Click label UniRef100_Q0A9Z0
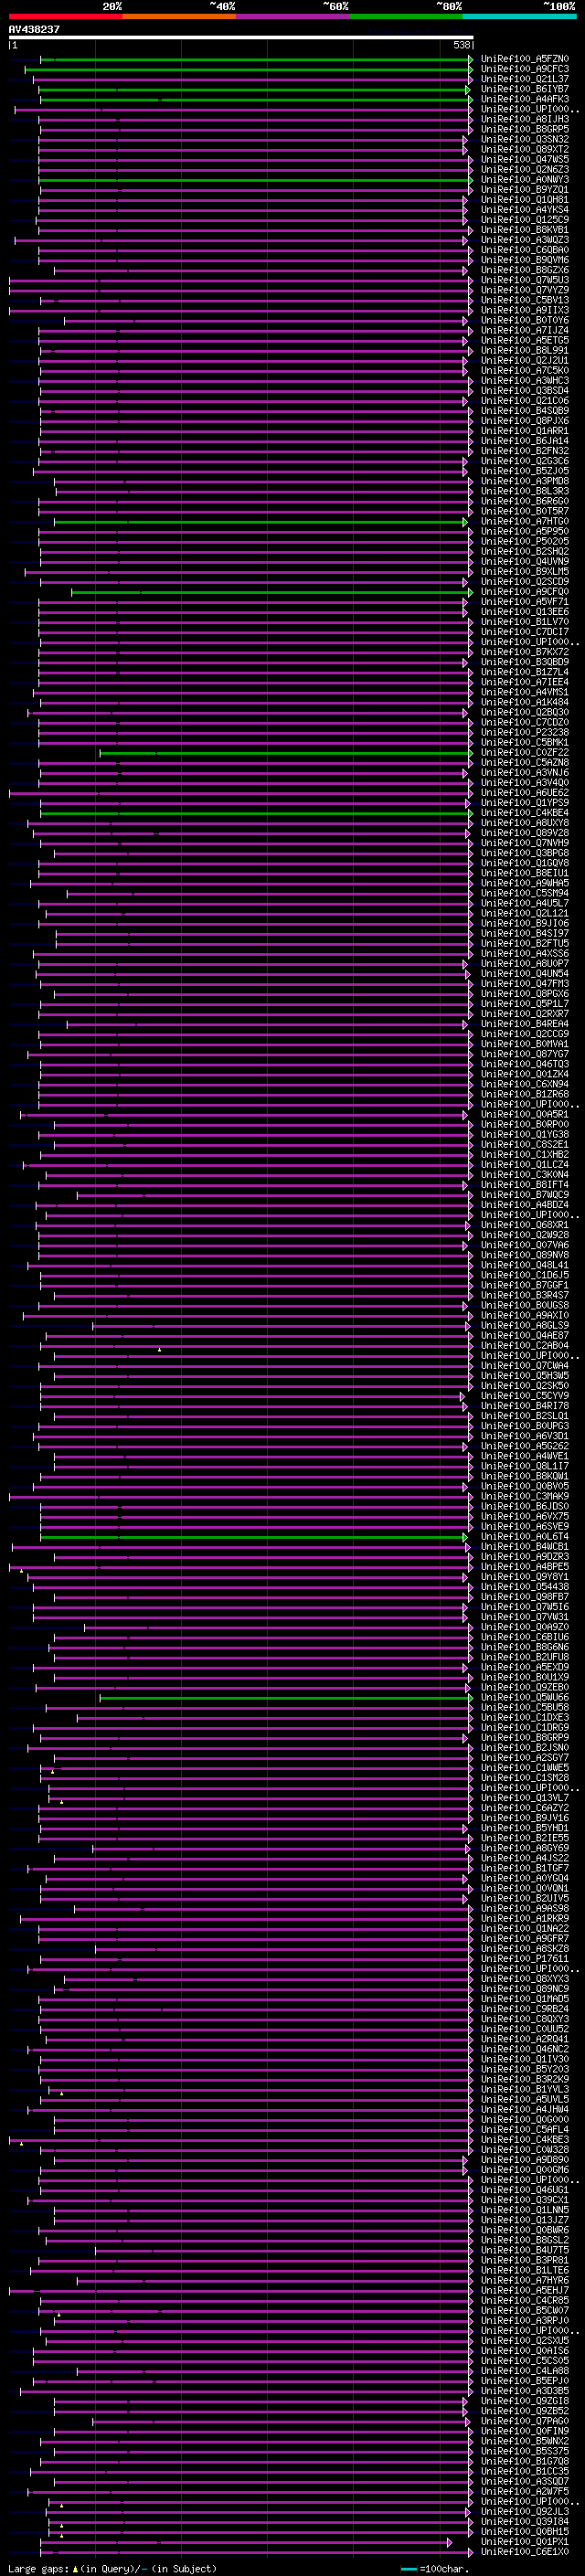Image resolution: width=585 pixels, height=2576 pixels. pos(525,1627)
